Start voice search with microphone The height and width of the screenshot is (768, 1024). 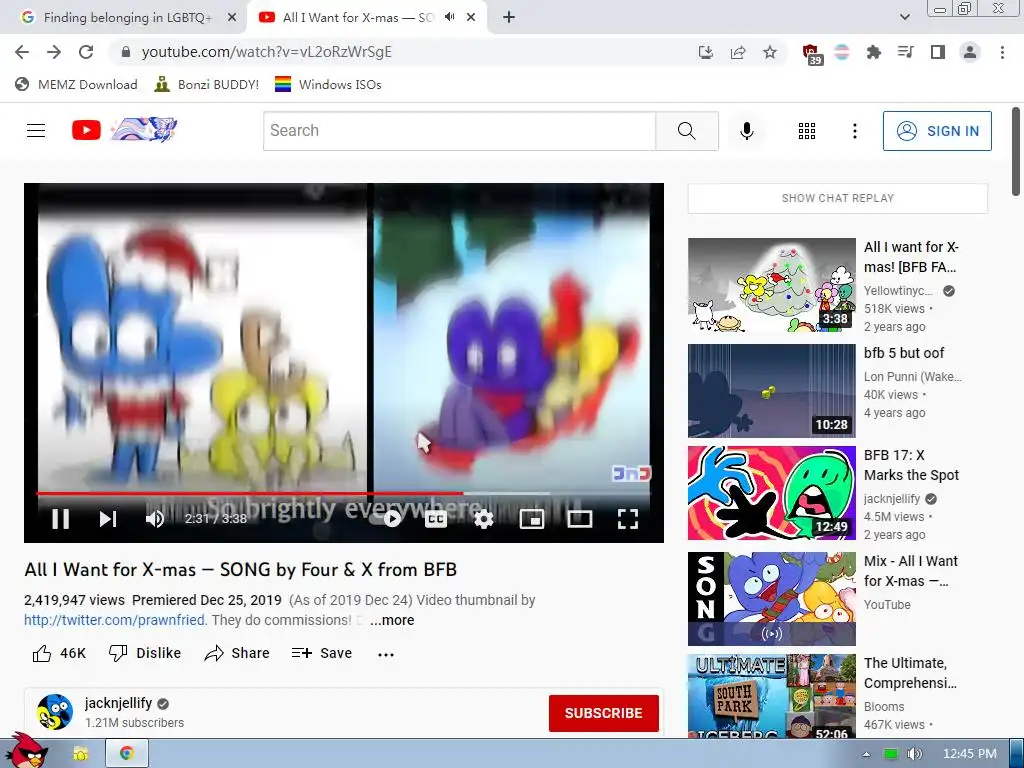(x=746, y=131)
